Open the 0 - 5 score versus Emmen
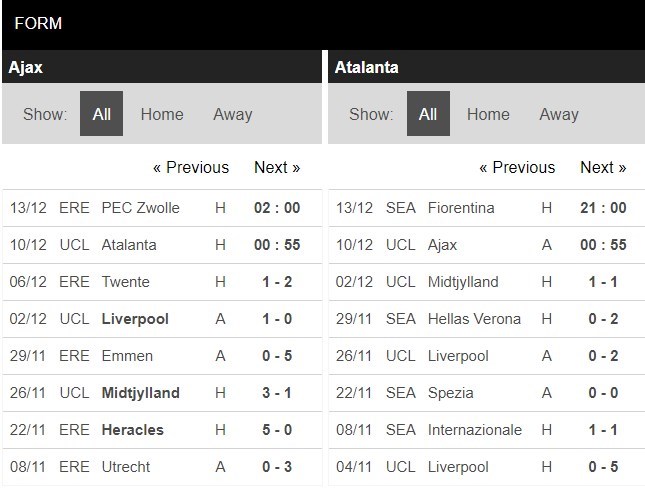This screenshot has height=491, width=645. 277,356
